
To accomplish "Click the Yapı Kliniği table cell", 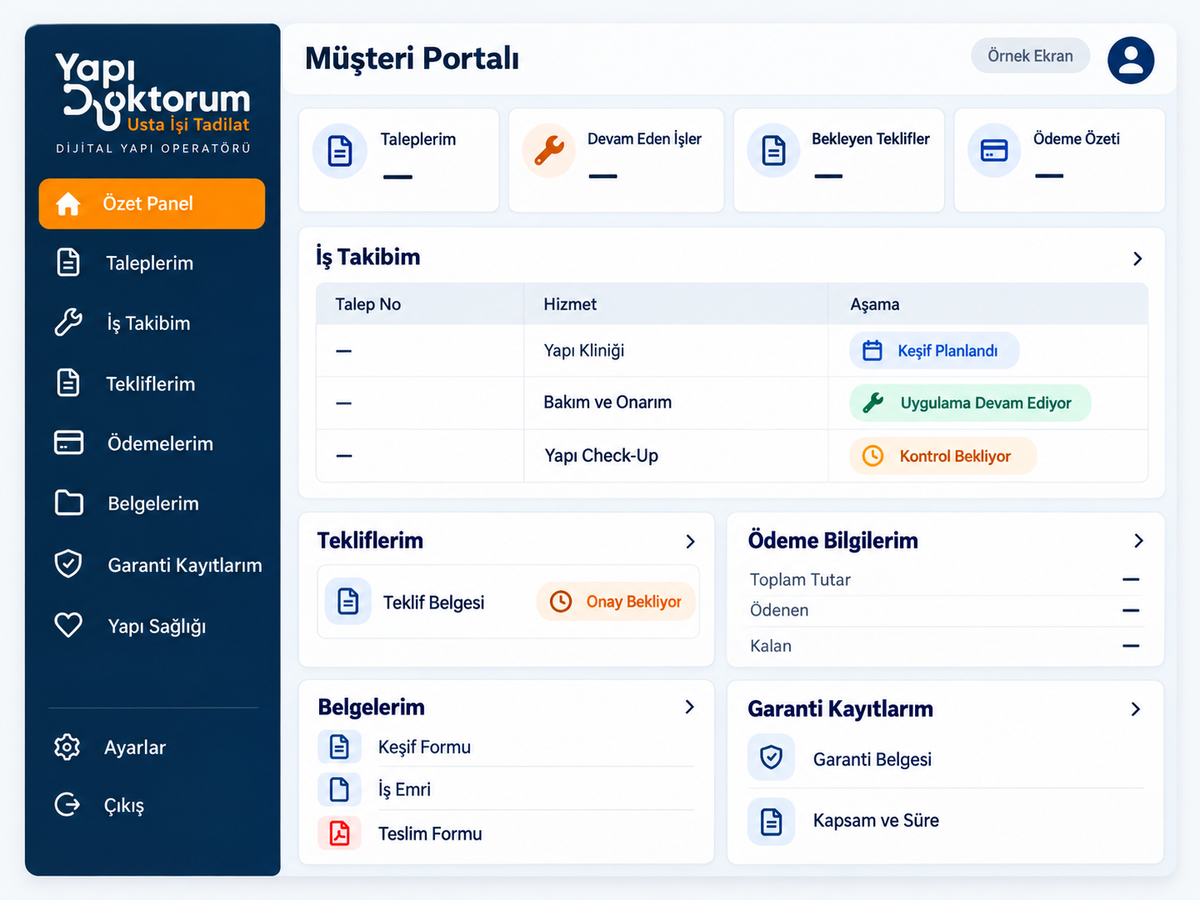I will tap(676, 351).
